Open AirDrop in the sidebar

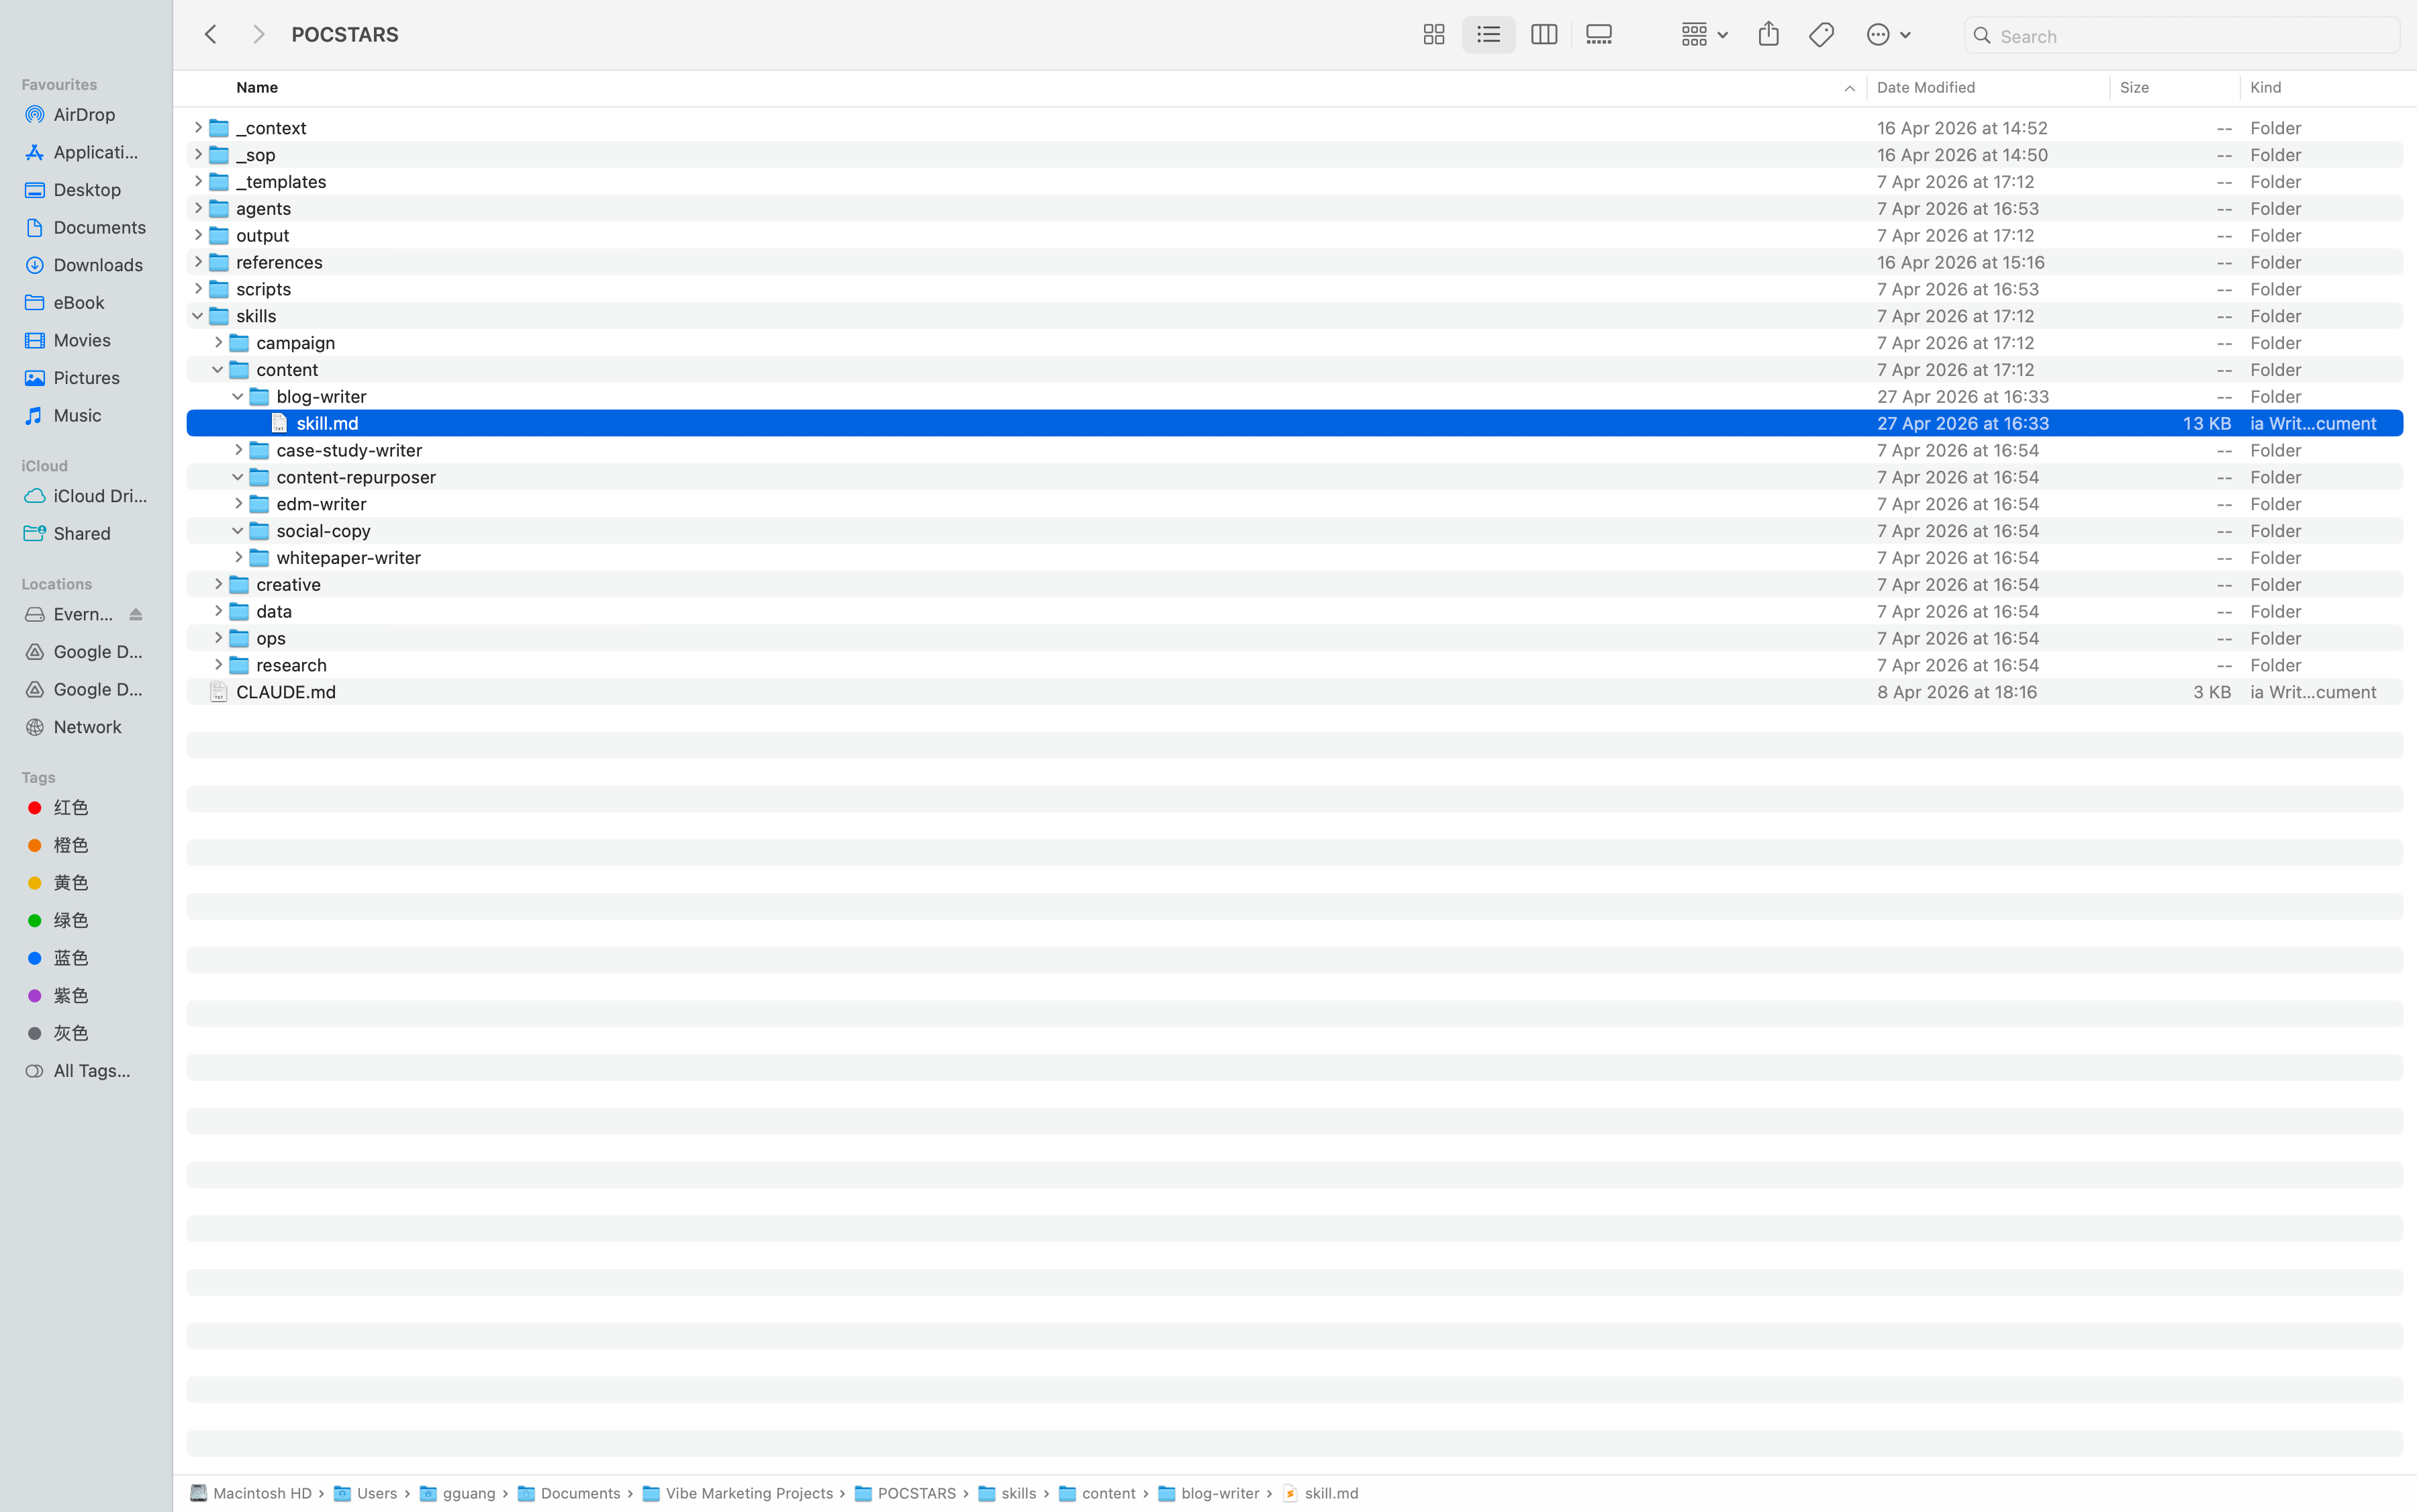(x=85, y=115)
